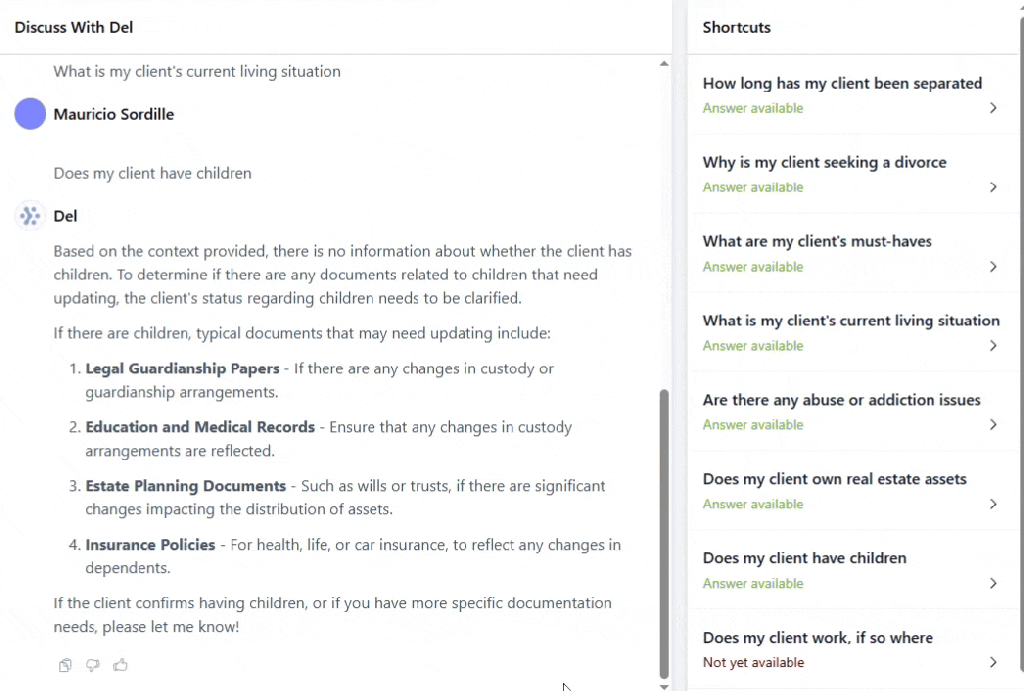Click 'Not yet available' status text
The image size is (1024, 691).
753,662
